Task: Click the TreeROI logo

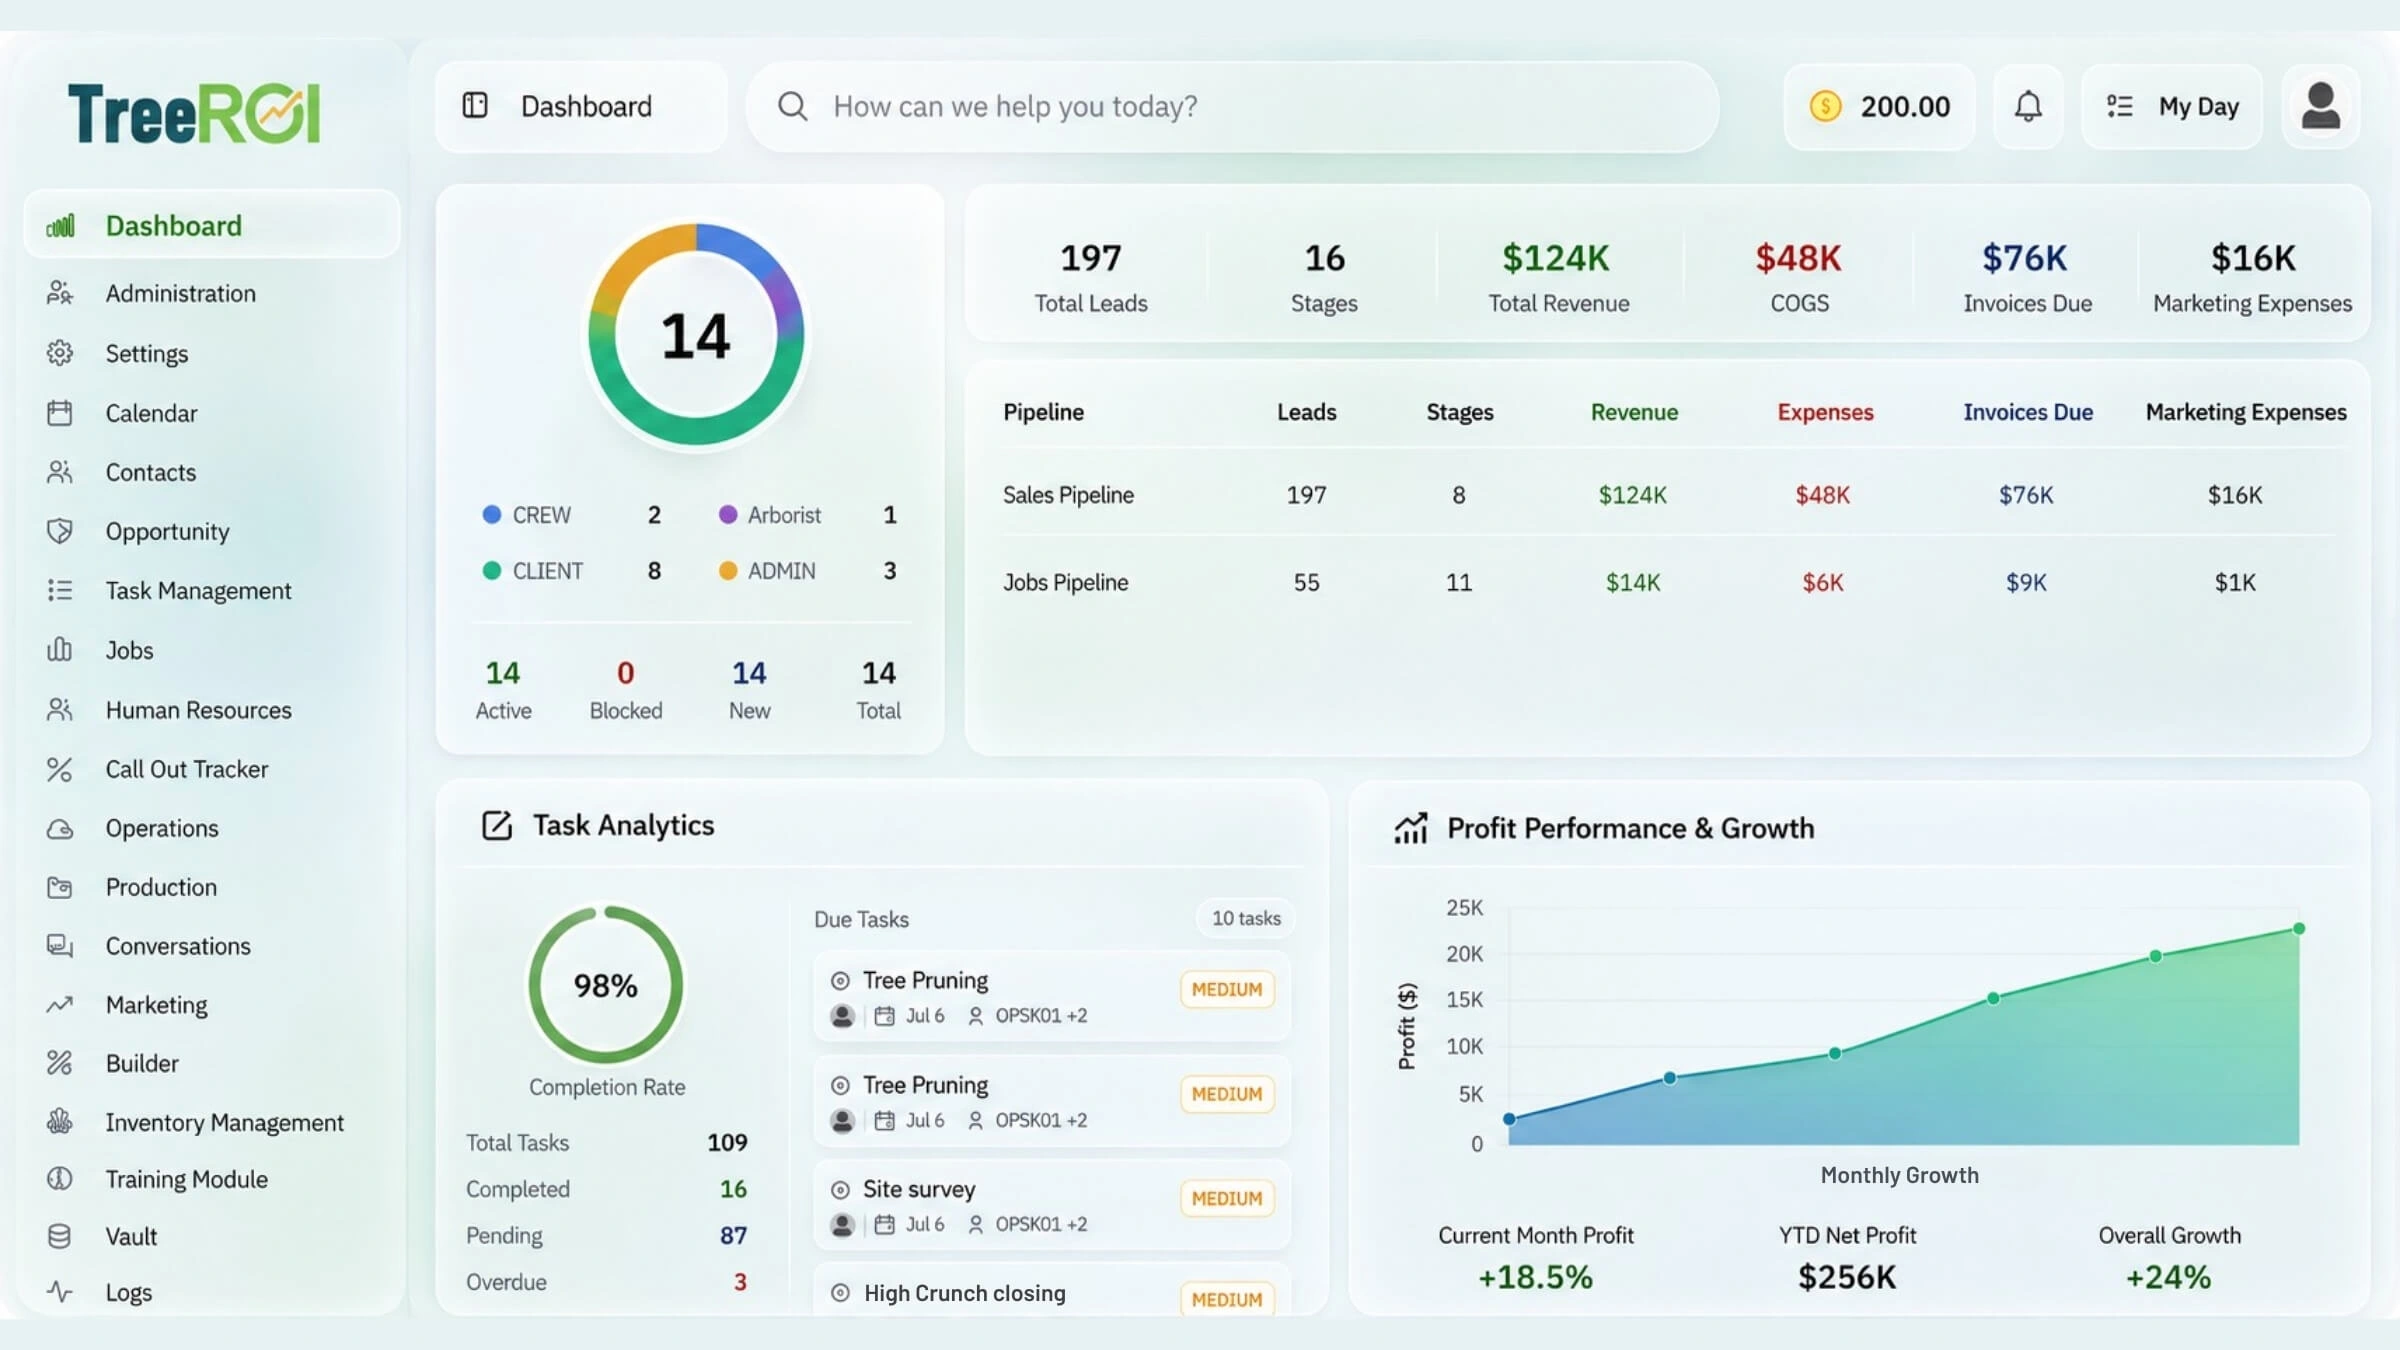Action: pyautogui.click(x=194, y=112)
